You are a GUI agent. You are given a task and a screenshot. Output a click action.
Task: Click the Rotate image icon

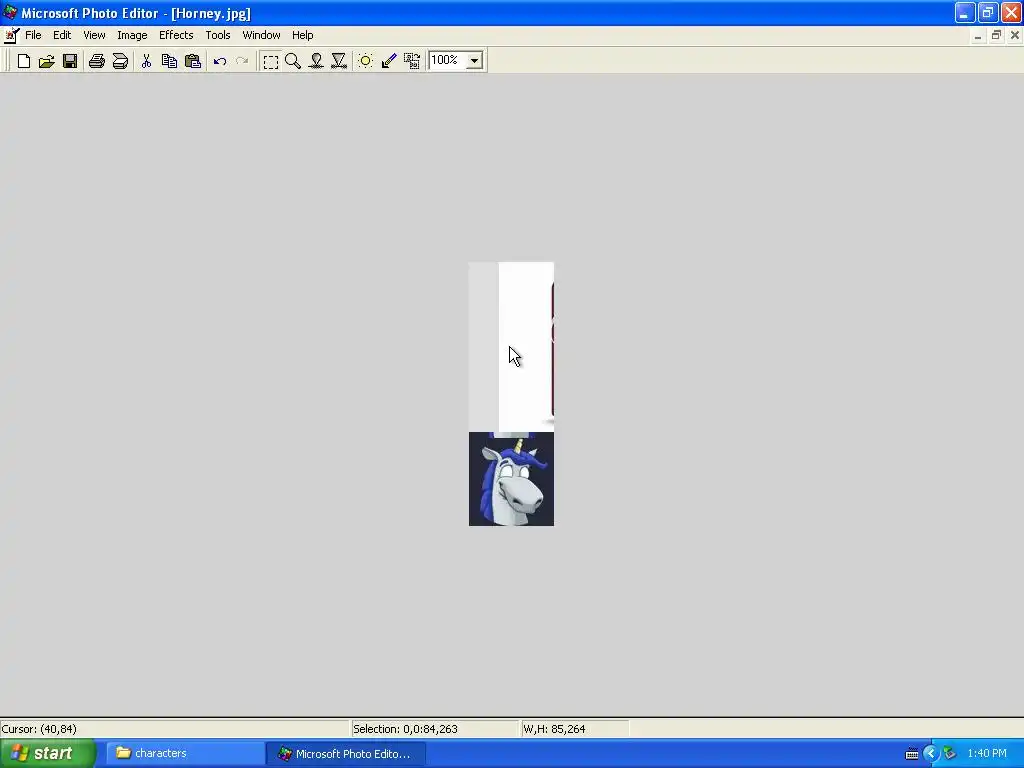[411, 61]
